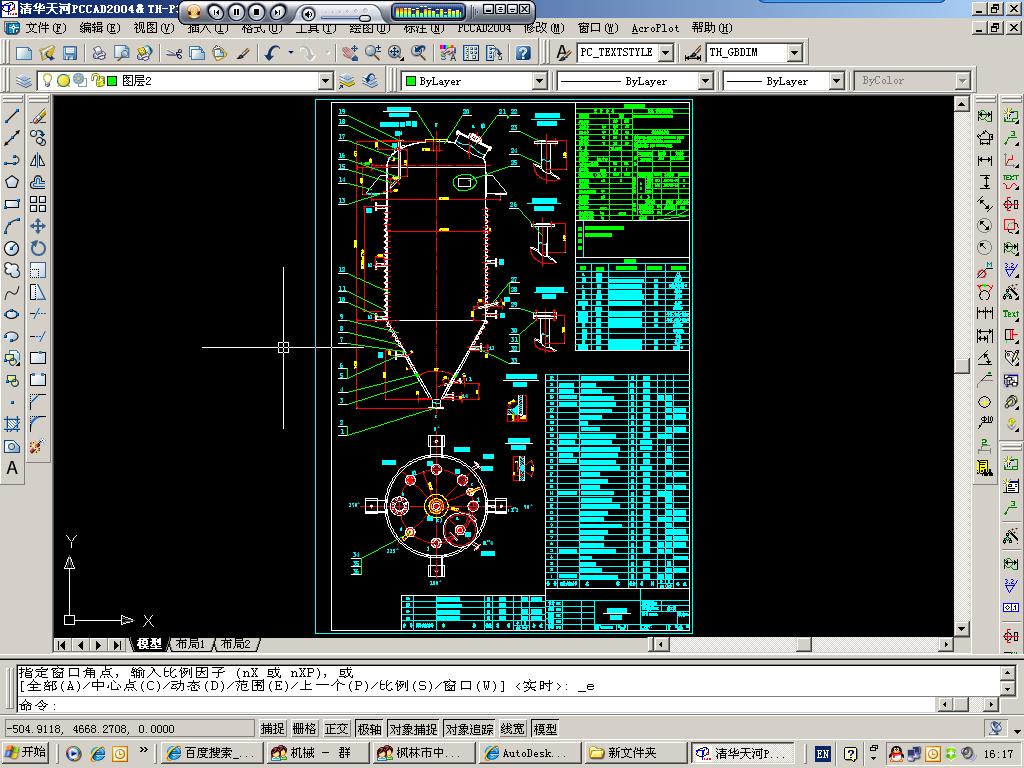The image size is (1024, 768).
Task: Switch to the 百度搜索 taskbar window
Action: [210, 753]
